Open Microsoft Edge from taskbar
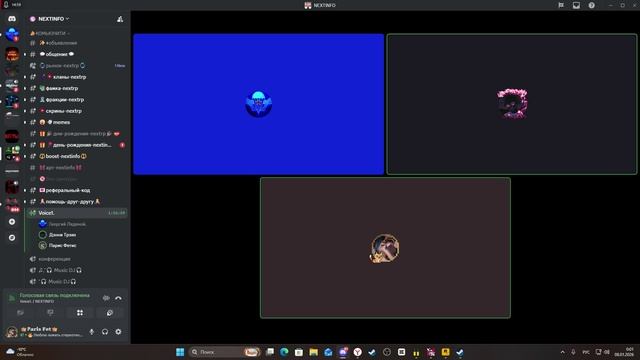The width and height of the screenshot is (640, 360). [284, 352]
